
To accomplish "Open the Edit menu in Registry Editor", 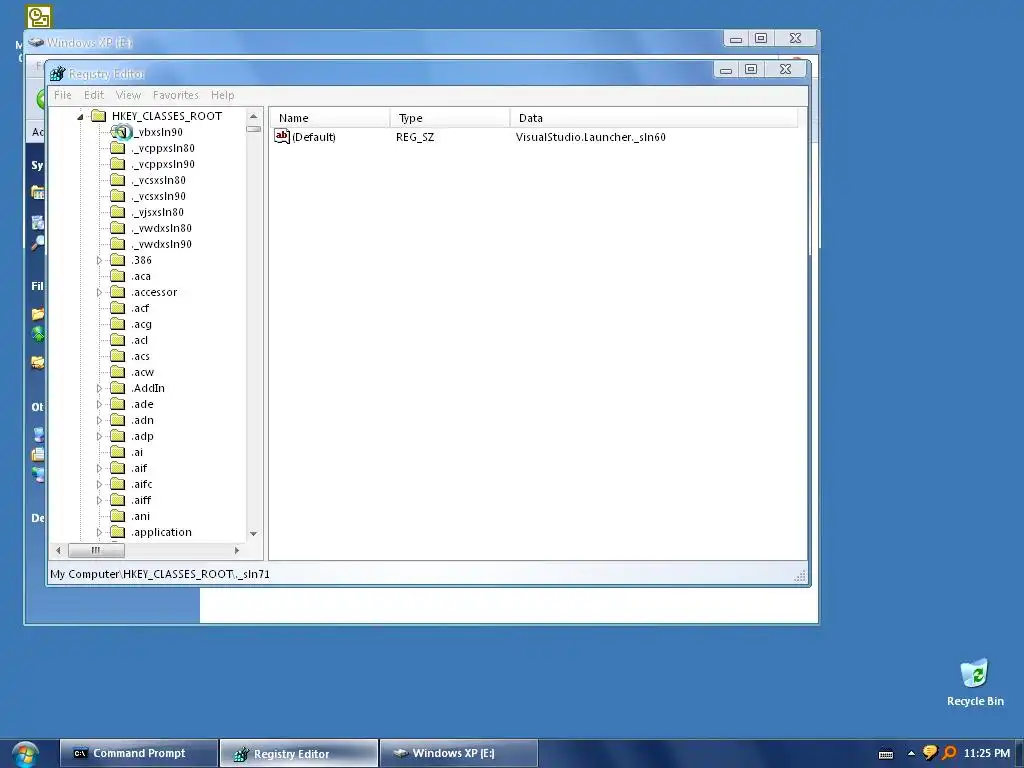I will click(x=94, y=95).
